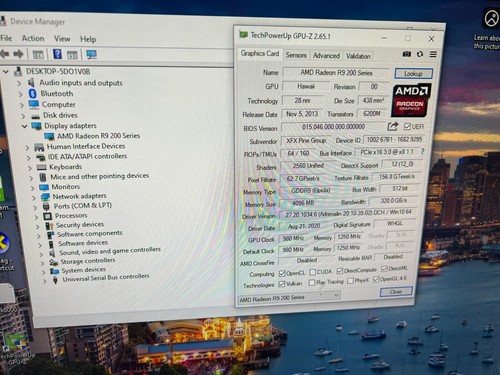Toggle the OpenGL 4.6 checkbox

tap(376, 279)
